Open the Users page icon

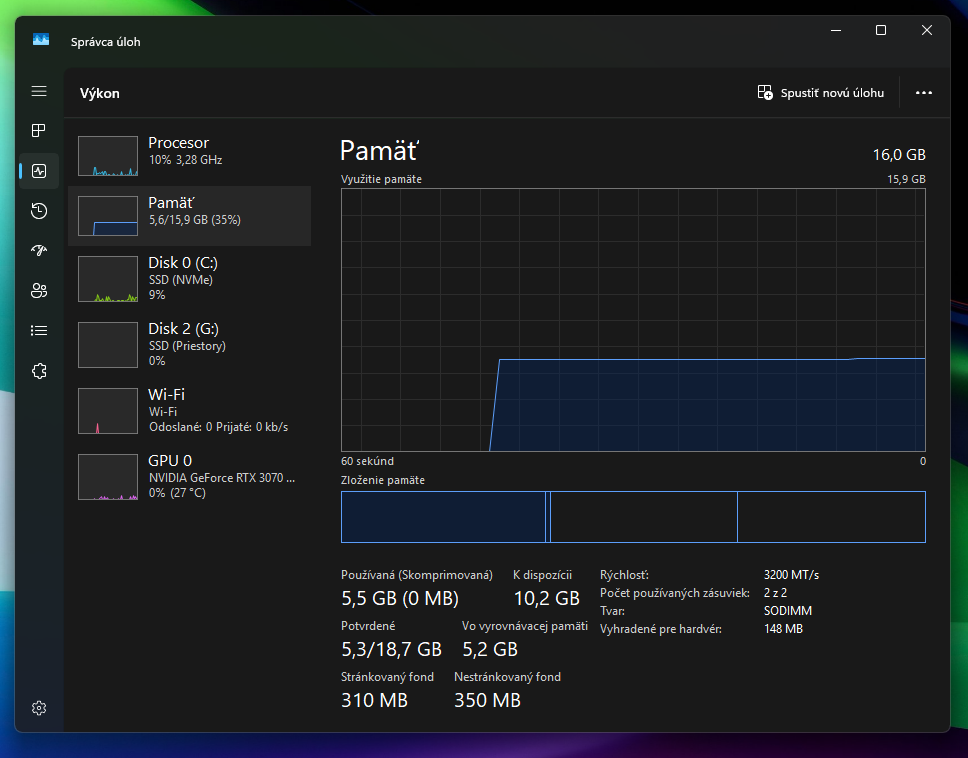[39, 291]
